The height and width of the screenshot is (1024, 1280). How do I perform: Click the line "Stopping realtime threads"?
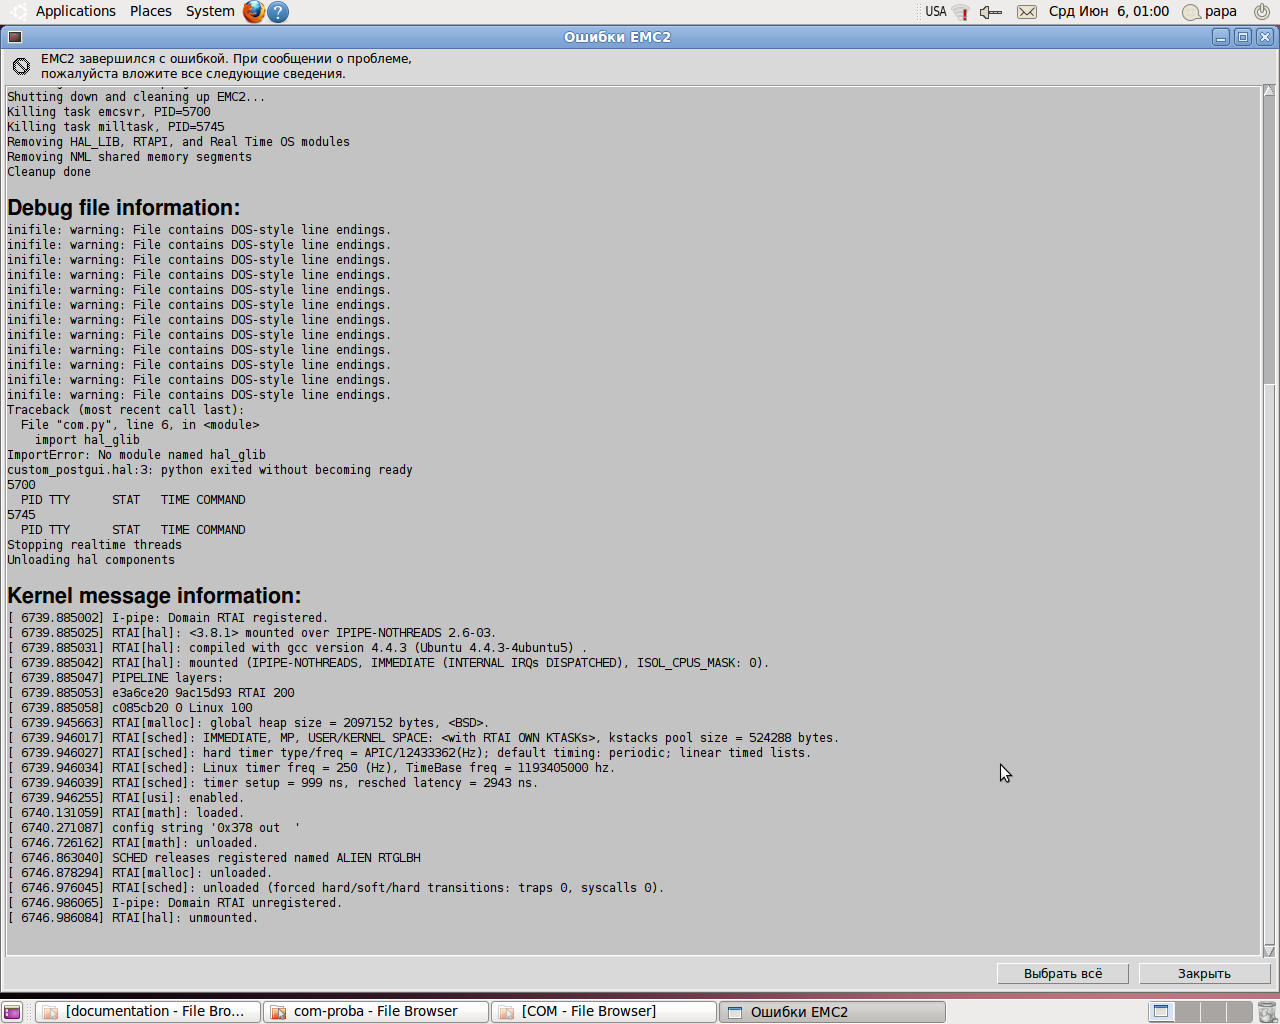point(95,545)
